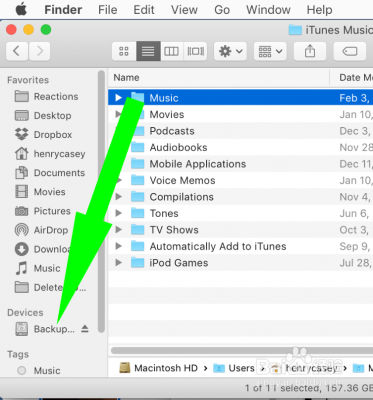Expand the TV Shows folder triangle
Screen dimensions: 373x400
tap(118, 230)
